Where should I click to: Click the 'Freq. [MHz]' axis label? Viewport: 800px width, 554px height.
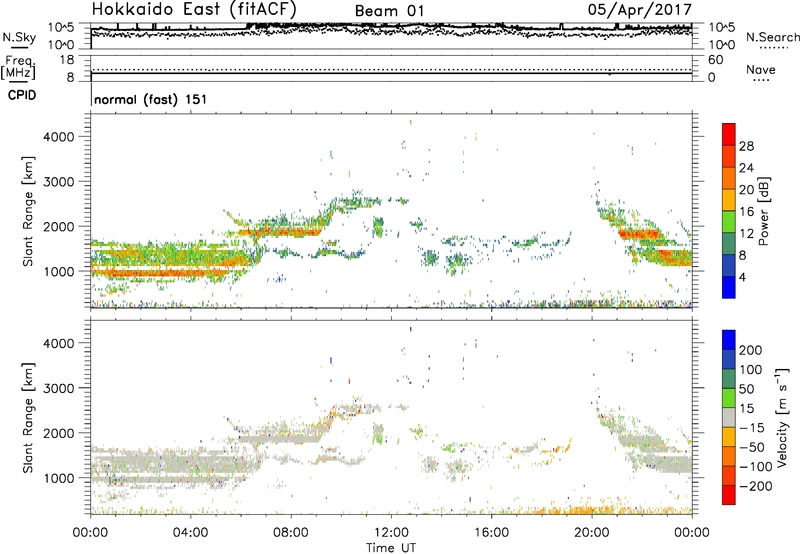[19, 68]
